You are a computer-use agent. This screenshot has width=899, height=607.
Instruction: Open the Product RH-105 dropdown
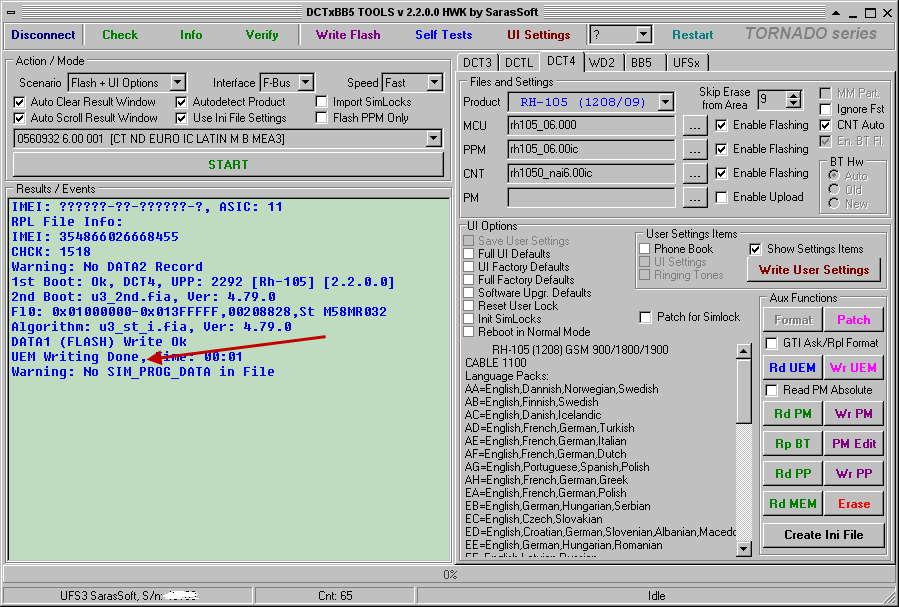coord(665,103)
